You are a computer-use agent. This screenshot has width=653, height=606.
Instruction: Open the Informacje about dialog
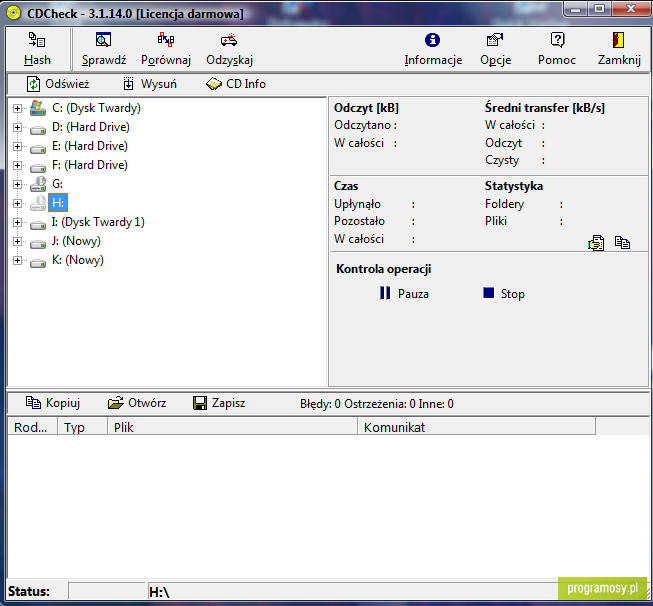(433, 49)
